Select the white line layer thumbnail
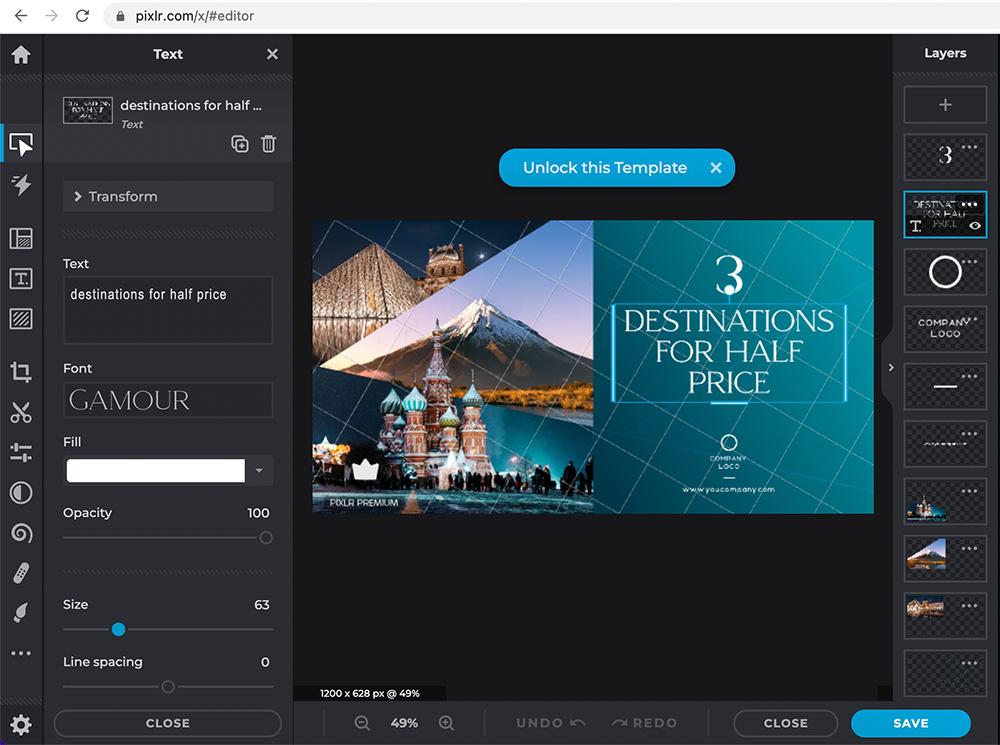 tap(945, 387)
